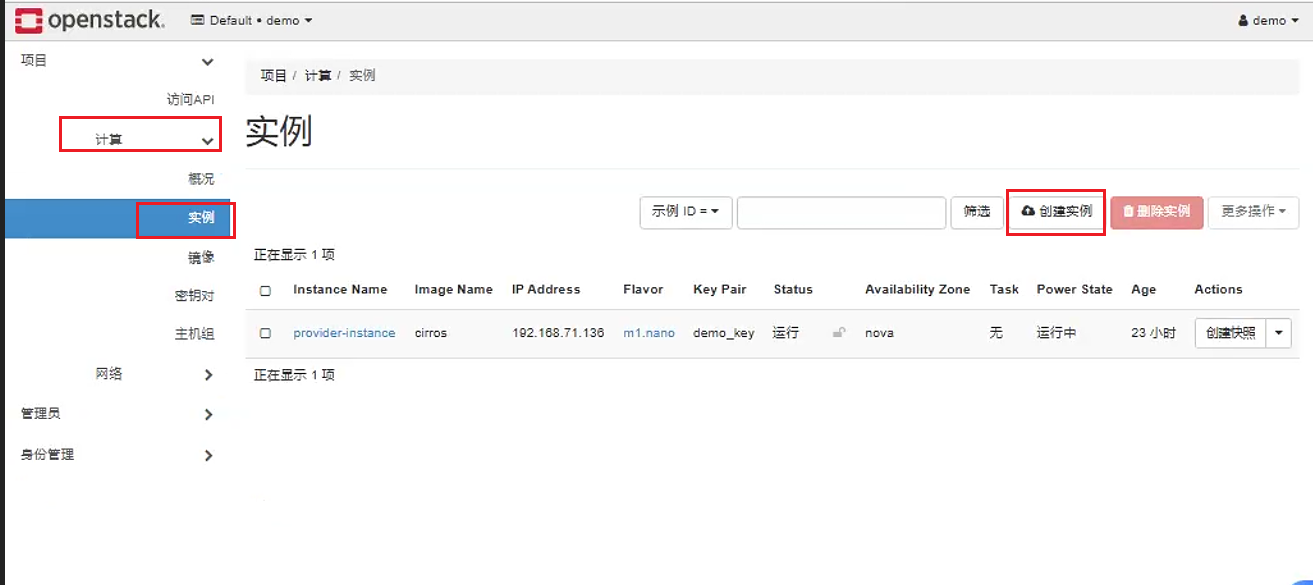Click the Image Name column header

[454, 290]
